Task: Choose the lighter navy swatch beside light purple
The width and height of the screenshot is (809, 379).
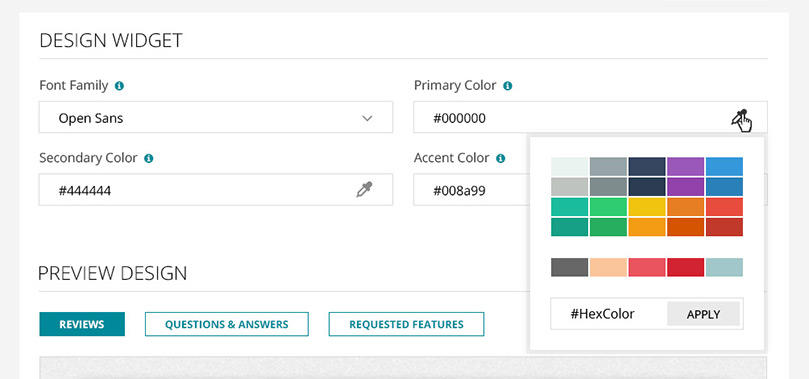Action: click(x=647, y=167)
